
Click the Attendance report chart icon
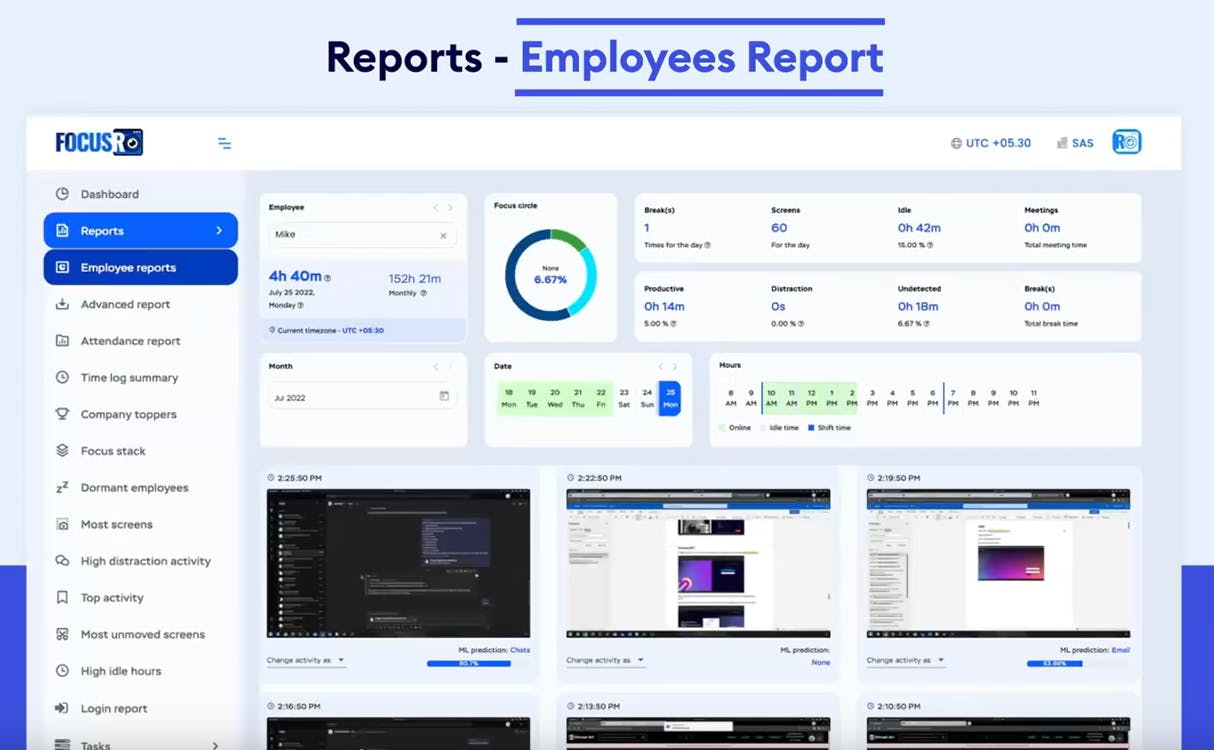[x=62, y=341]
